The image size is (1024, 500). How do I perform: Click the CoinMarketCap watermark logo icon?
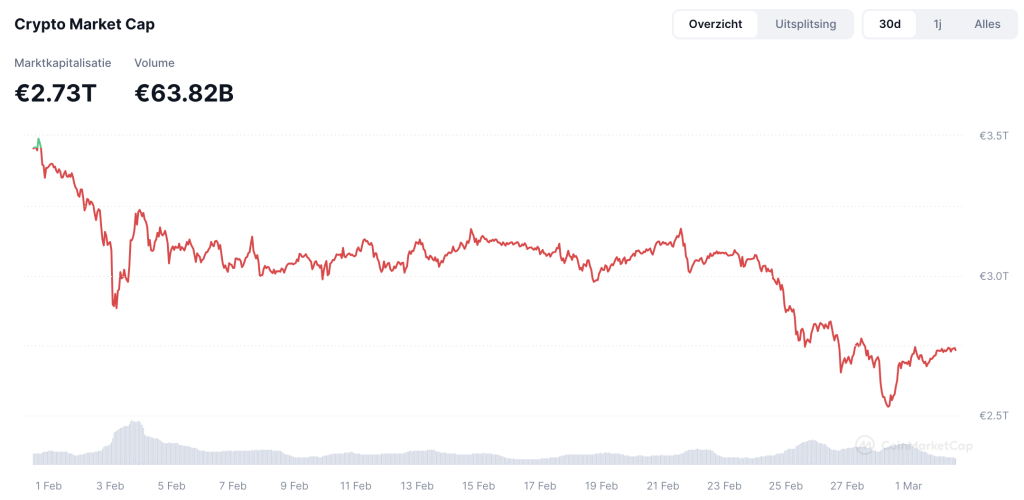866,445
